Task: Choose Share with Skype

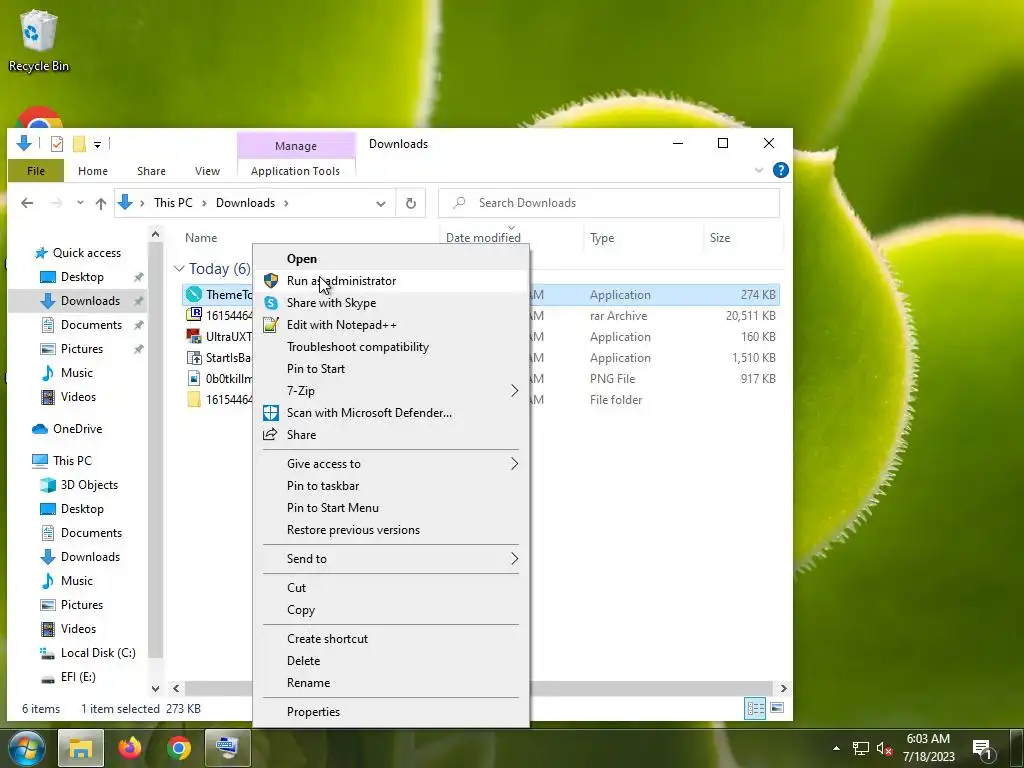Action: [x=331, y=303]
